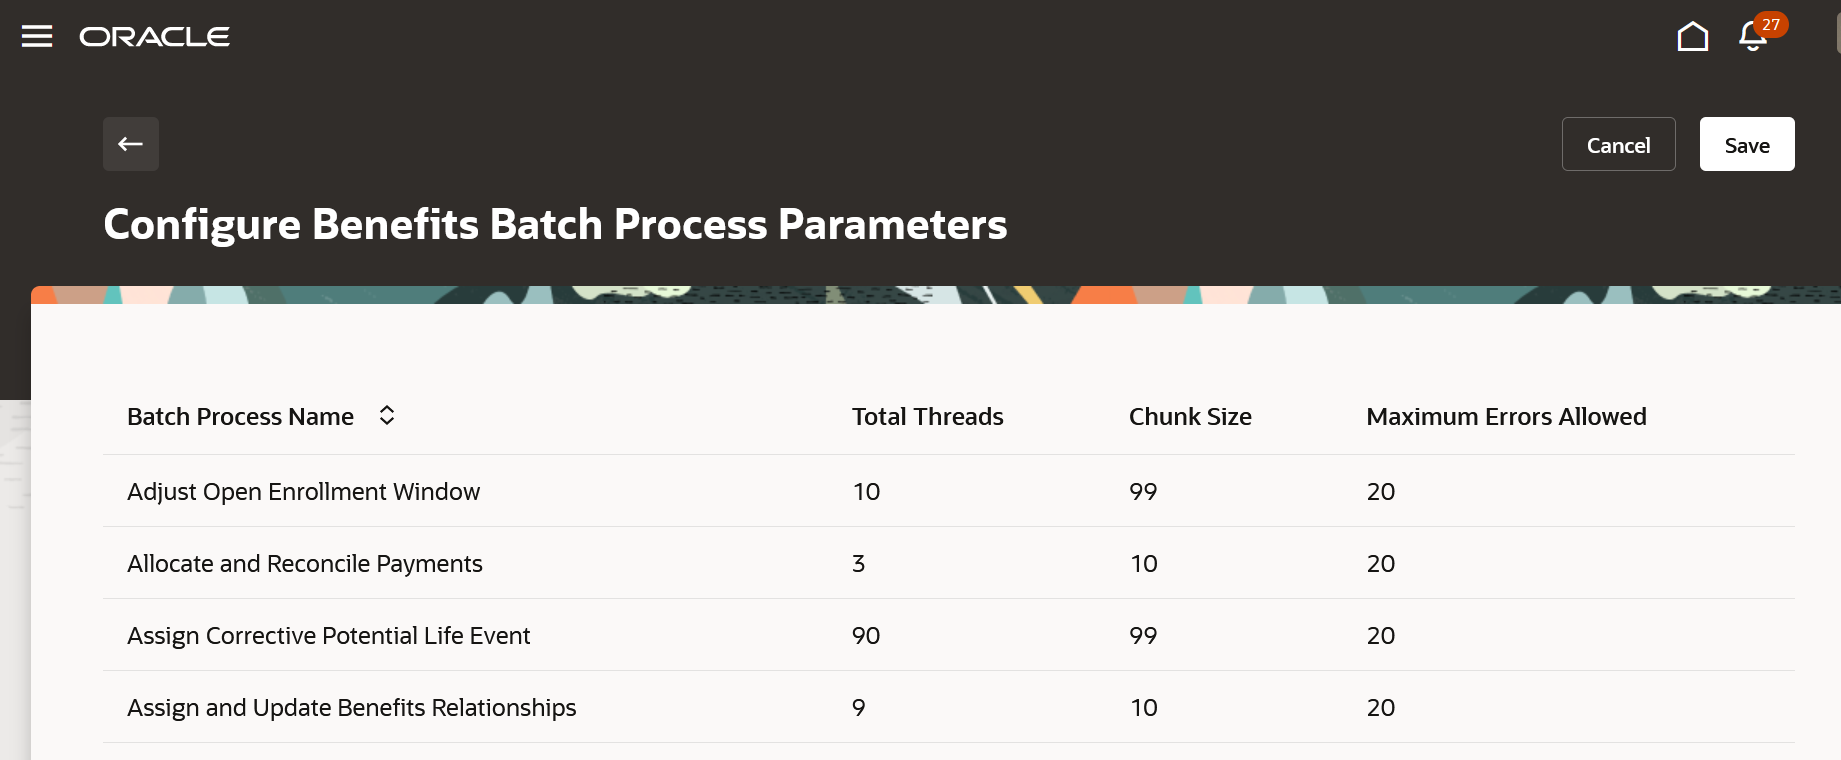Open the hamburger navigation menu
Screen dimensions: 1841x760
(37, 37)
